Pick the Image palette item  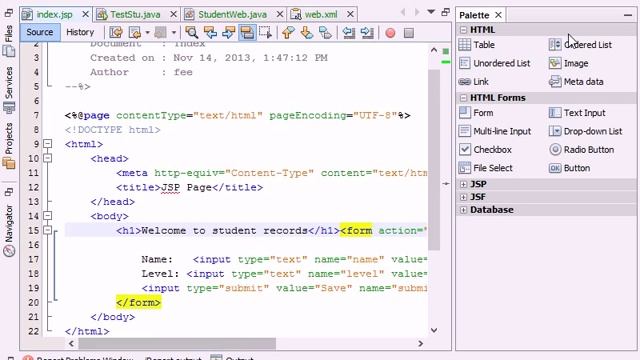point(569,63)
